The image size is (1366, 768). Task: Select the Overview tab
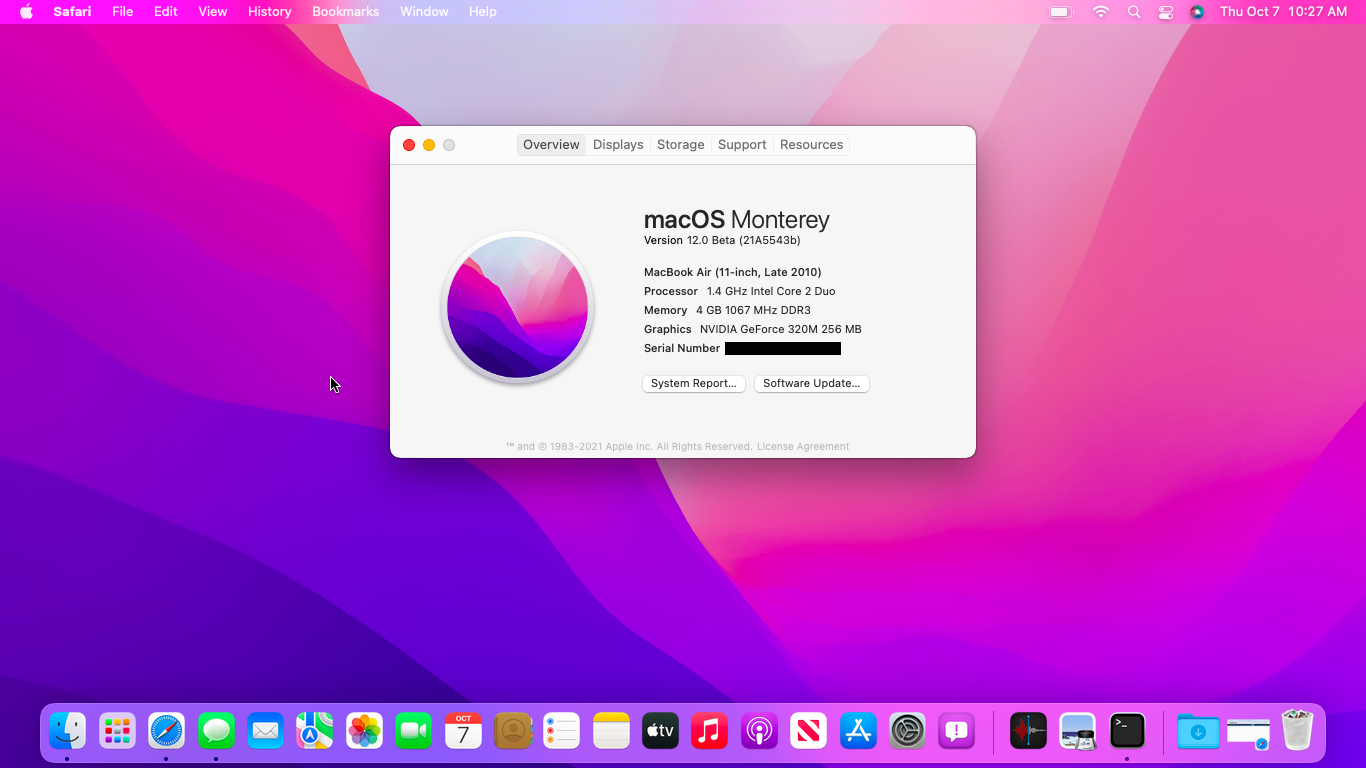[x=551, y=145]
